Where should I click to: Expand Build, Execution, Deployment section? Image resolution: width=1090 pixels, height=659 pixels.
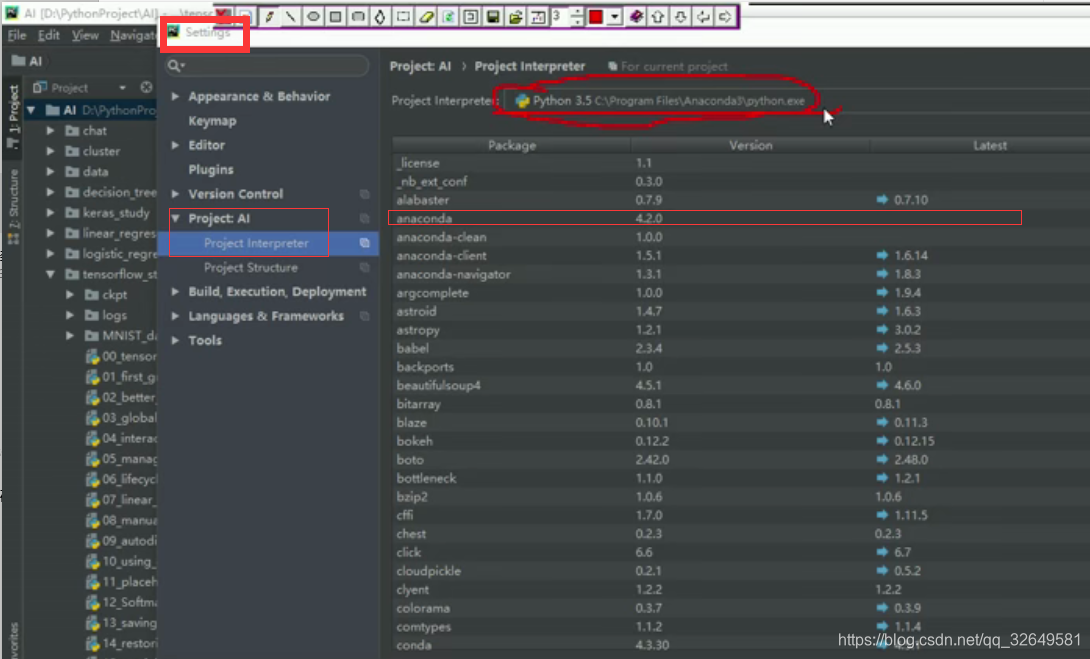click(x=175, y=291)
